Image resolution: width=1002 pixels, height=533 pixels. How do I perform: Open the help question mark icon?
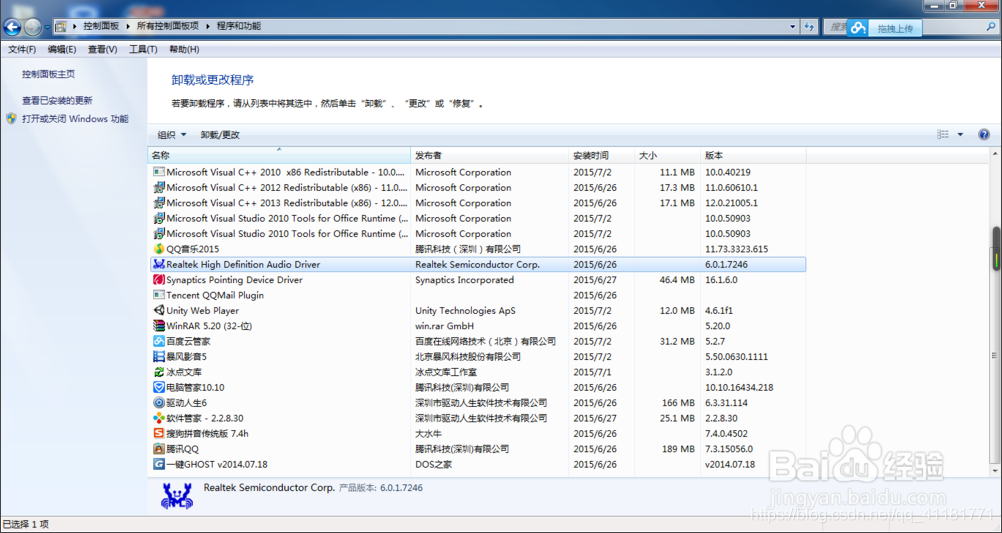pos(984,135)
